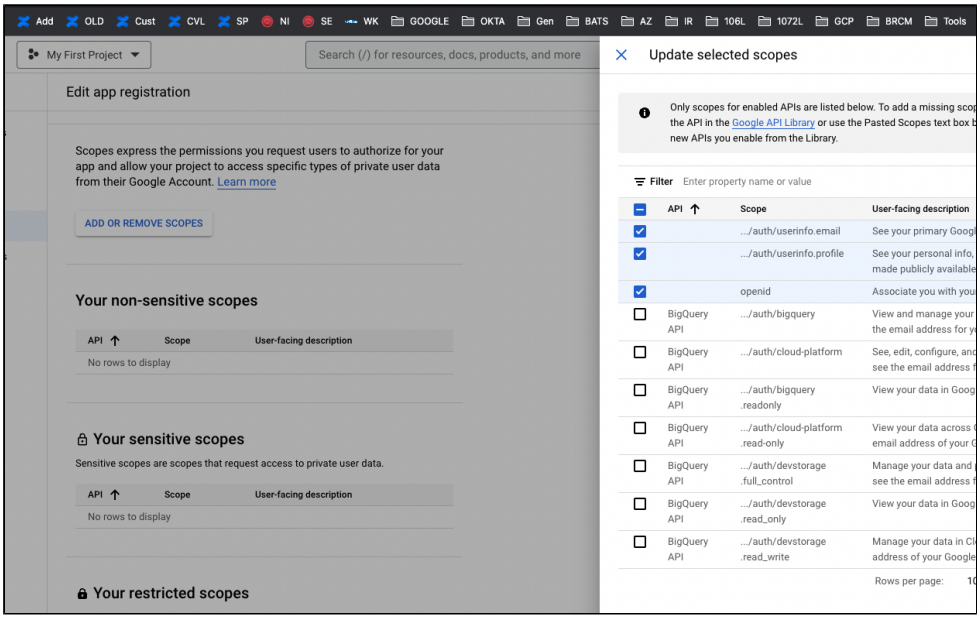Click the NI bookmark icon
The image size is (977, 617).
(x=269, y=21)
